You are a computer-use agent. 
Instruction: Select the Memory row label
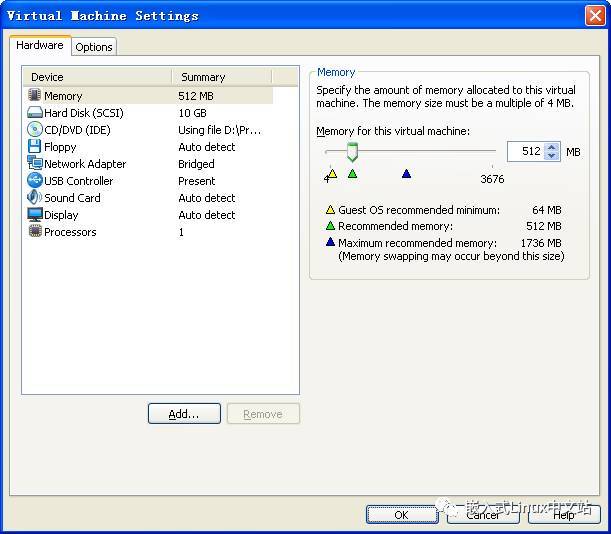(63, 96)
